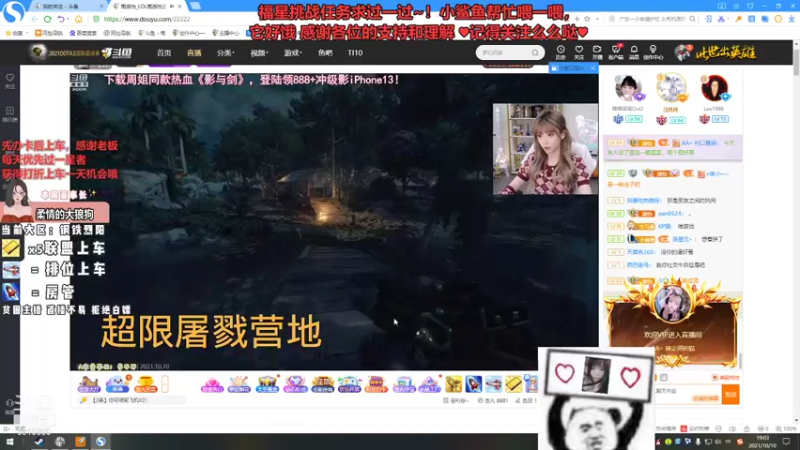800x450 pixels.
Task: Click the volume speaker icon in system tray
Action: (x=718, y=442)
